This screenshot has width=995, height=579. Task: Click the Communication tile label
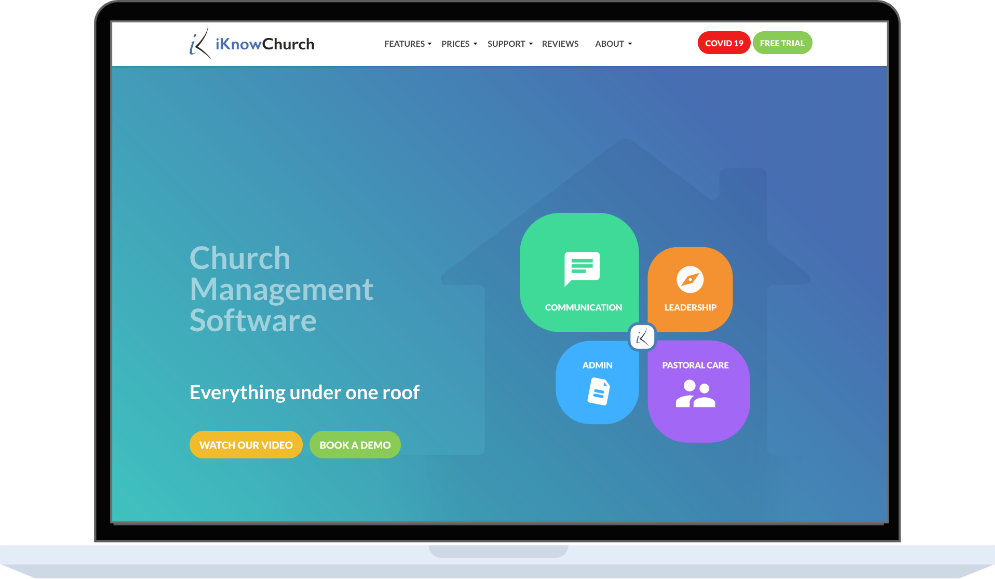coord(583,307)
